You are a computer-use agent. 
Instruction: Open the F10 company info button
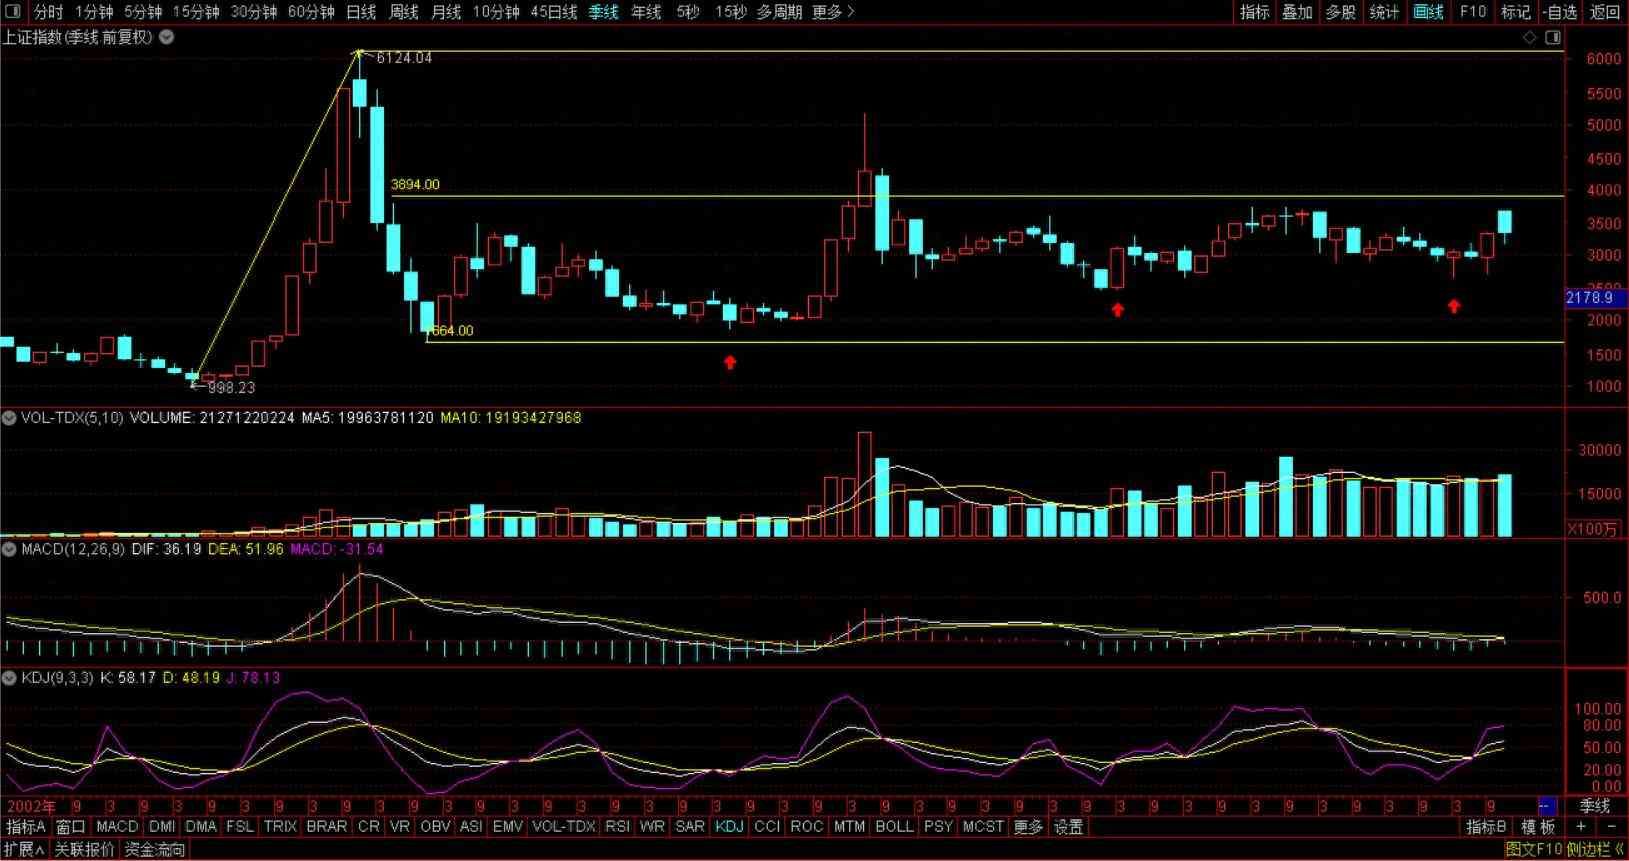(x=1472, y=12)
